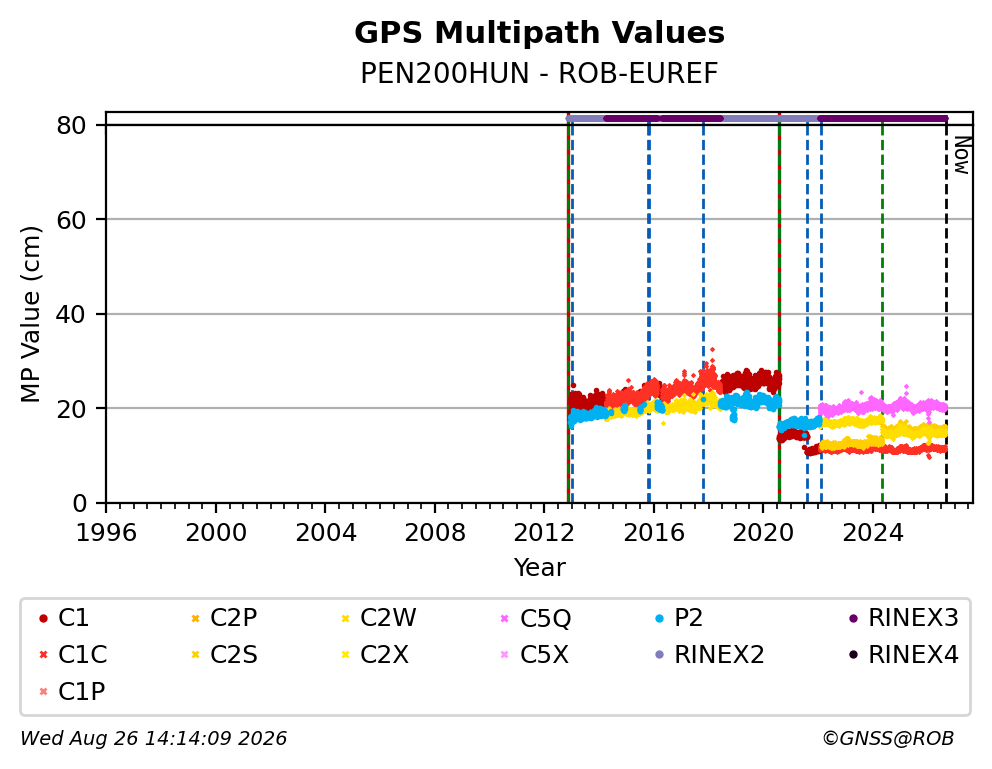Click the 'Now' dashed line label
The image size is (992, 769).
[x=962, y=156]
